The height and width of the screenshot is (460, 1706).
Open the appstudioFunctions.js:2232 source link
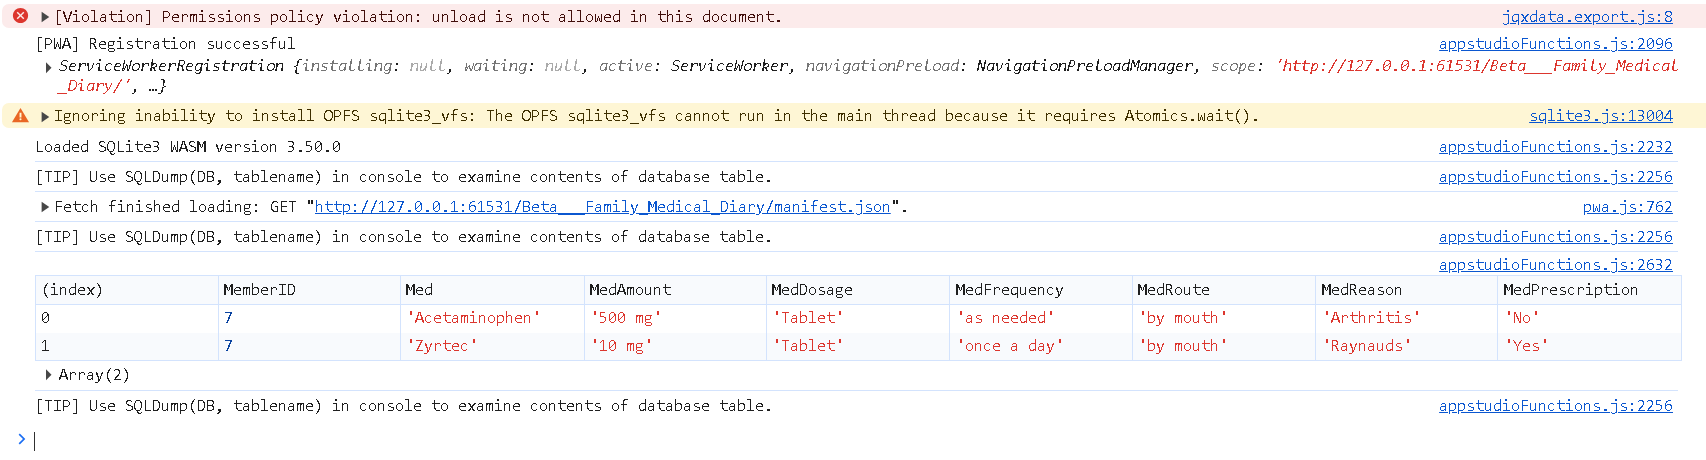pyautogui.click(x=1555, y=147)
